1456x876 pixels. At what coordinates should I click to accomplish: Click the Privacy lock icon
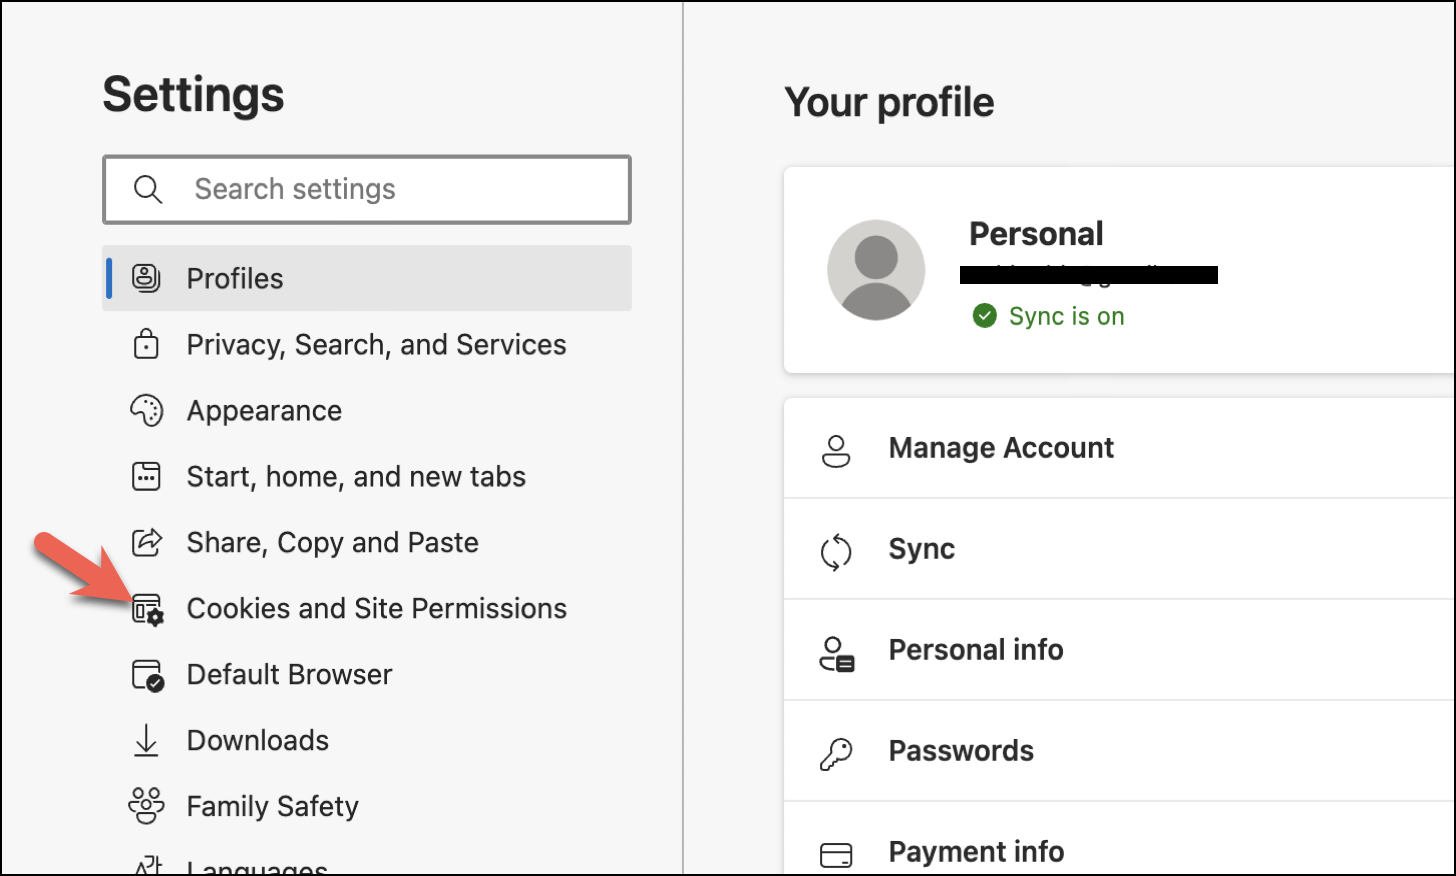pos(147,344)
